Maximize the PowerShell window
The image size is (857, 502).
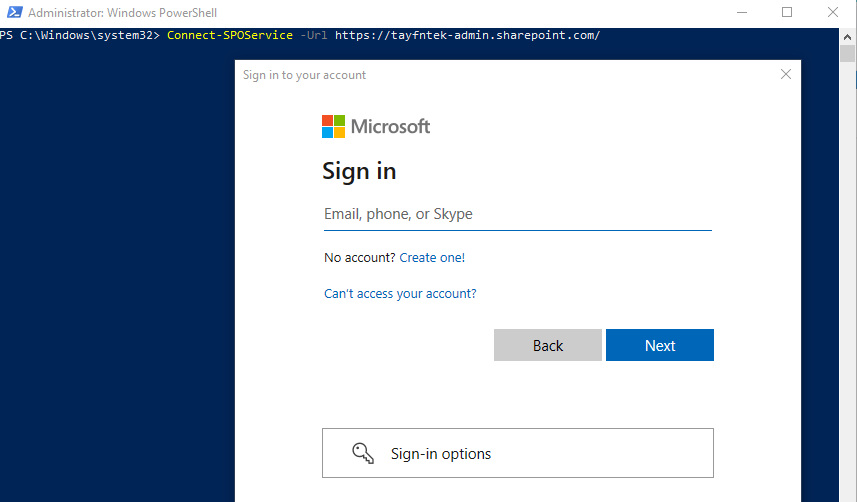(x=787, y=12)
